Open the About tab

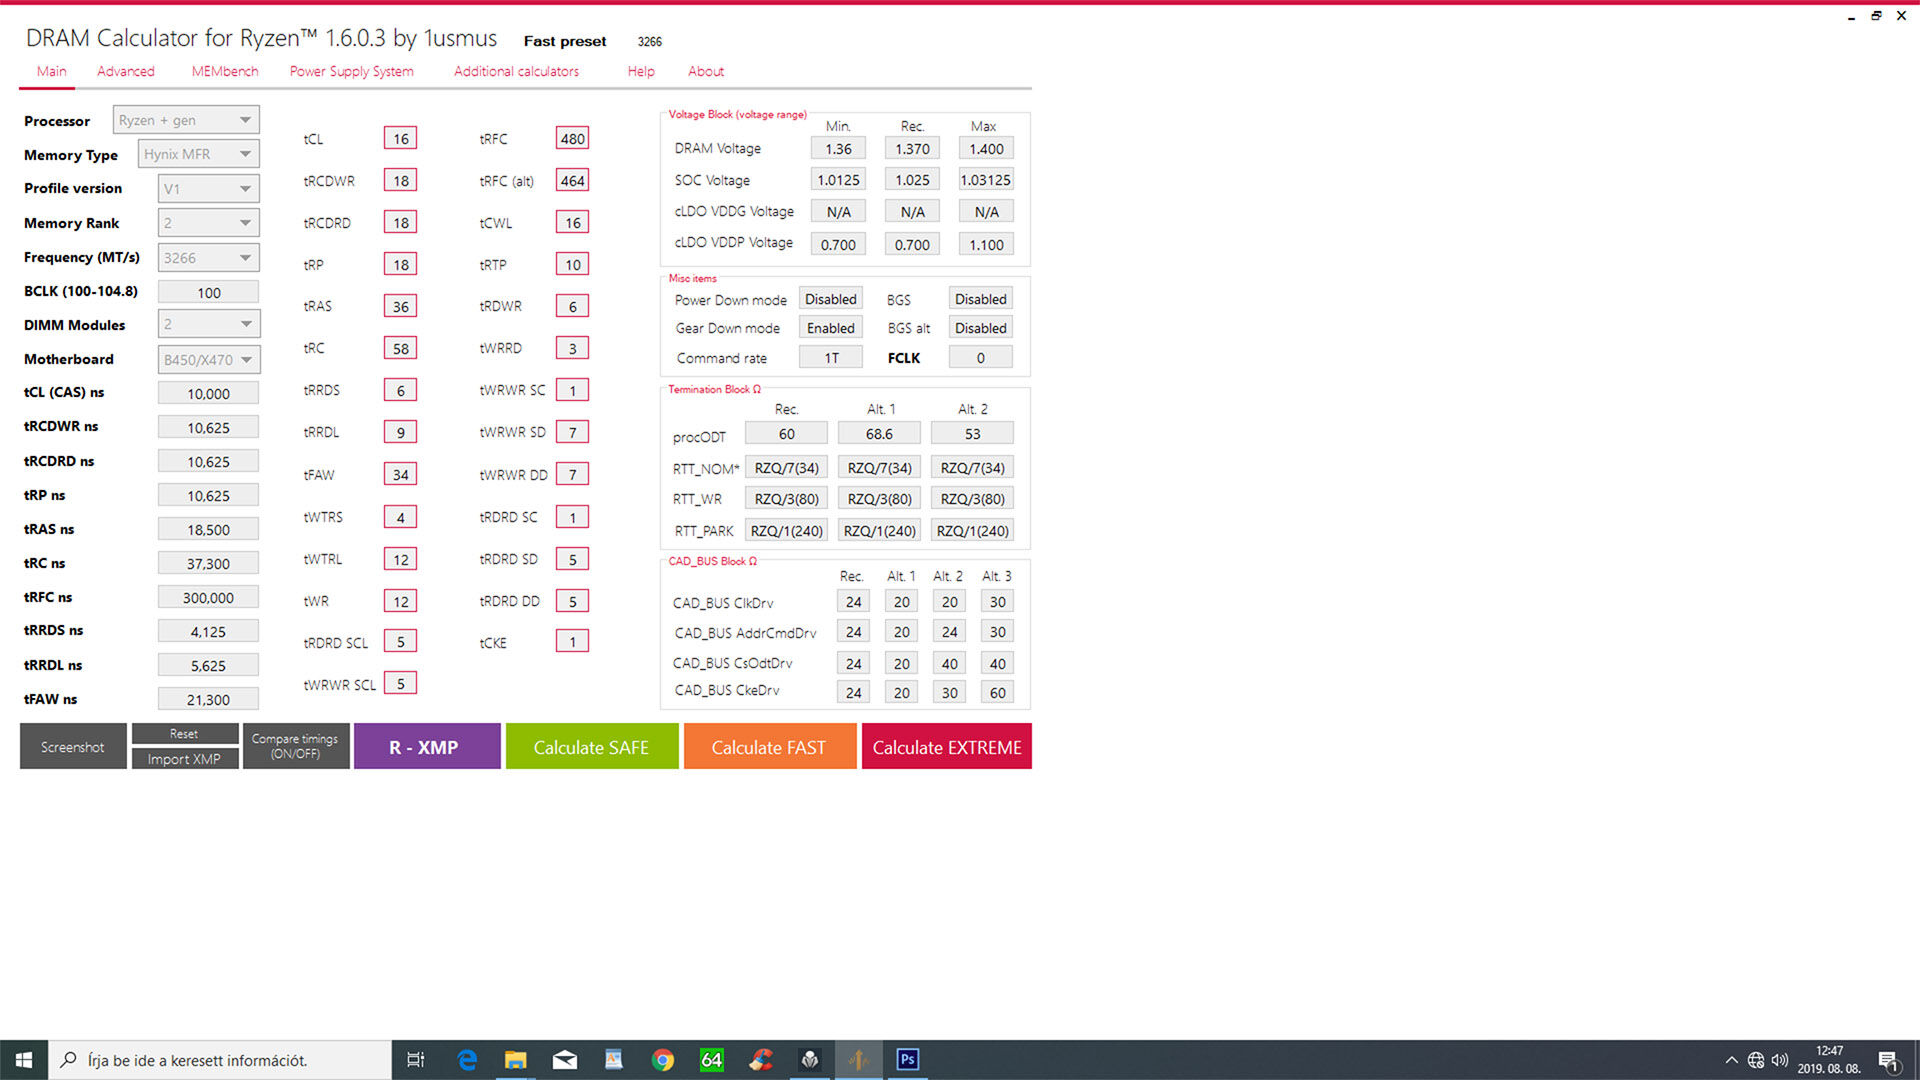click(x=705, y=71)
